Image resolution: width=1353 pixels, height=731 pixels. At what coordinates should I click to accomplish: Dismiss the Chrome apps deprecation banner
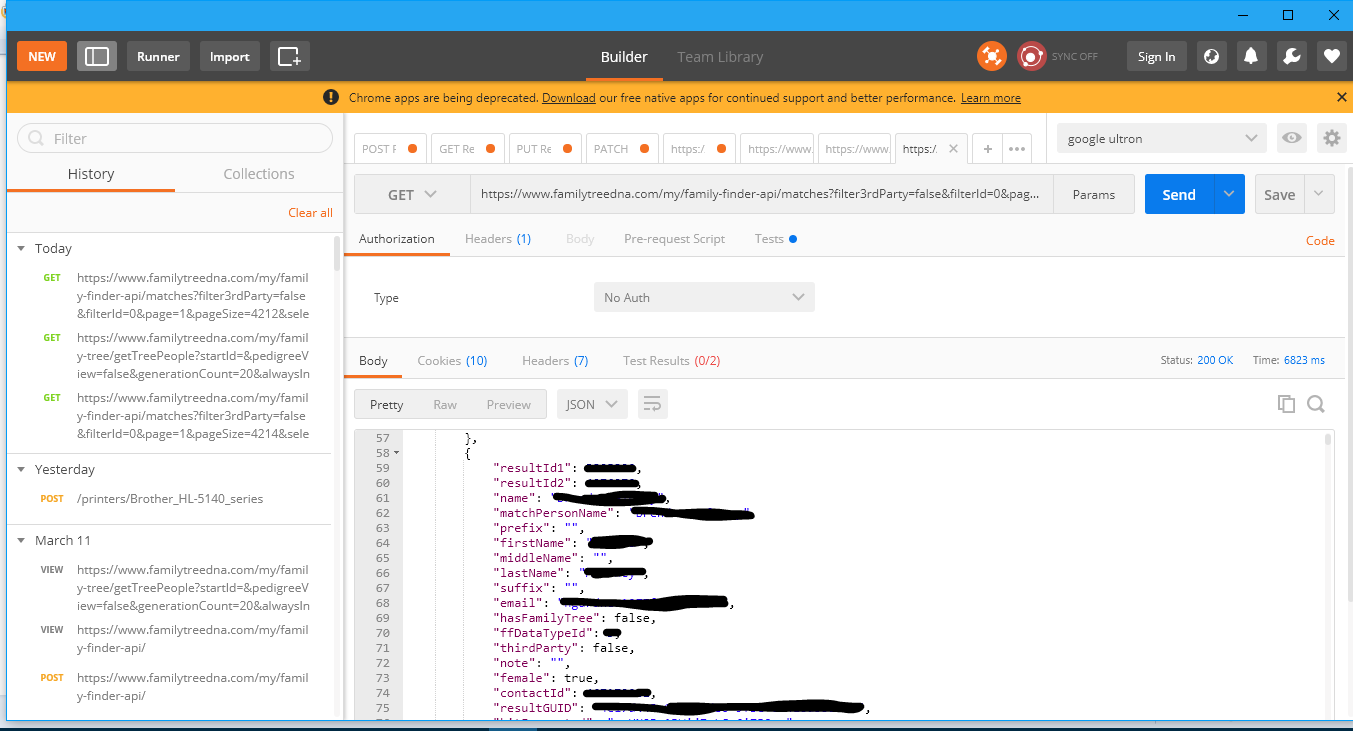pyautogui.click(x=1342, y=97)
